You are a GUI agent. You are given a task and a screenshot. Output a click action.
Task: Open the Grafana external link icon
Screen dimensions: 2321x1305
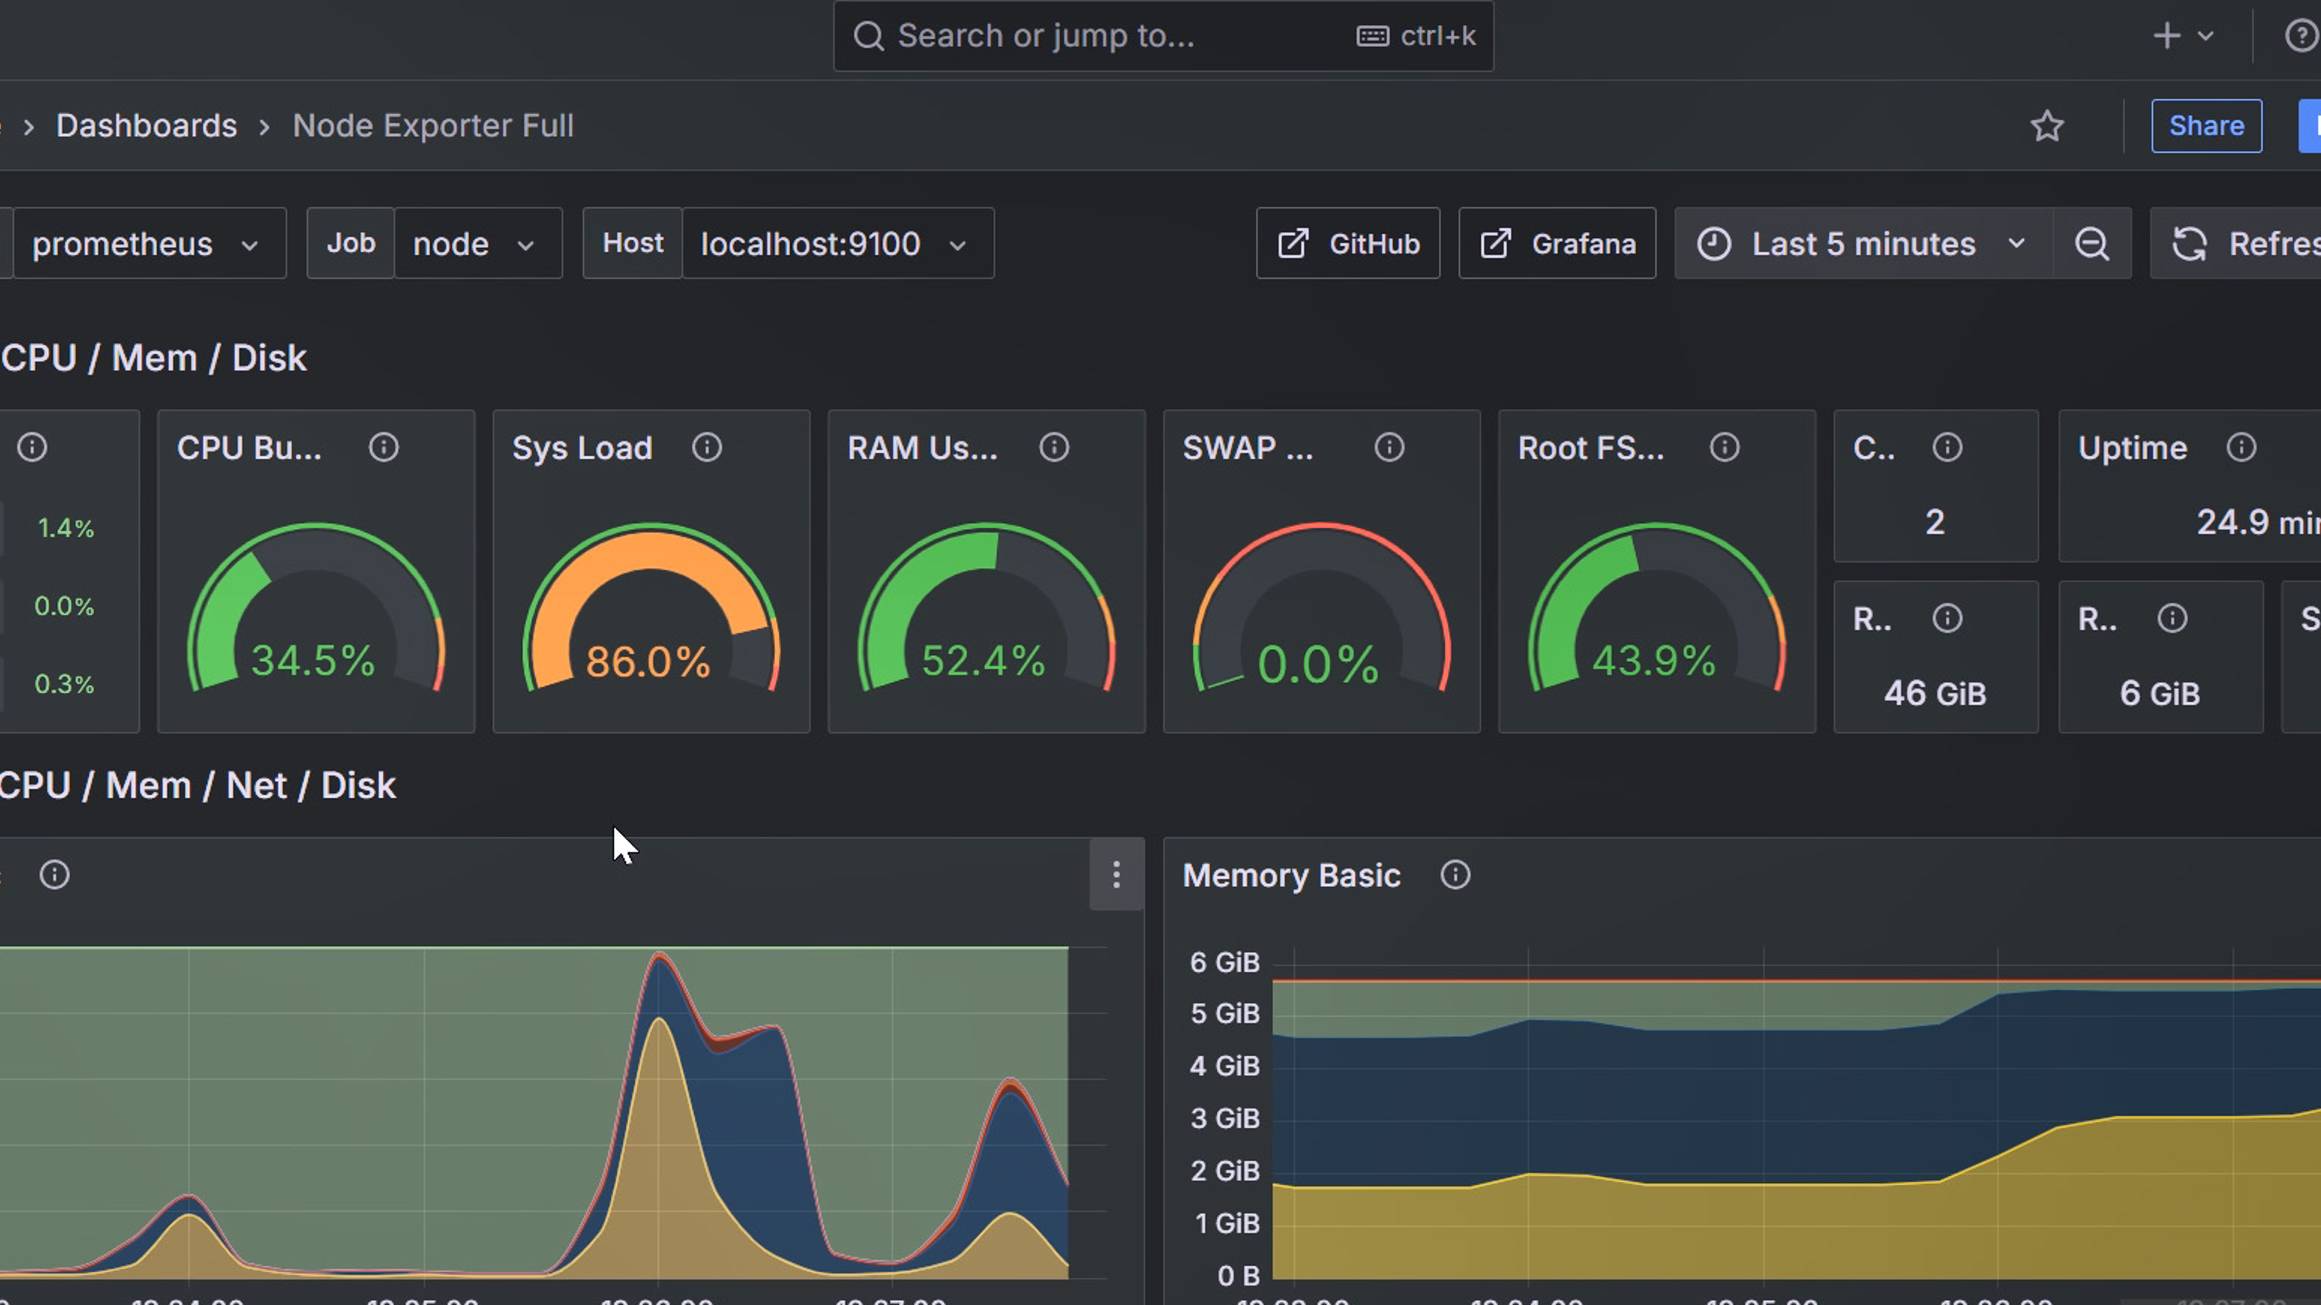point(1495,244)
